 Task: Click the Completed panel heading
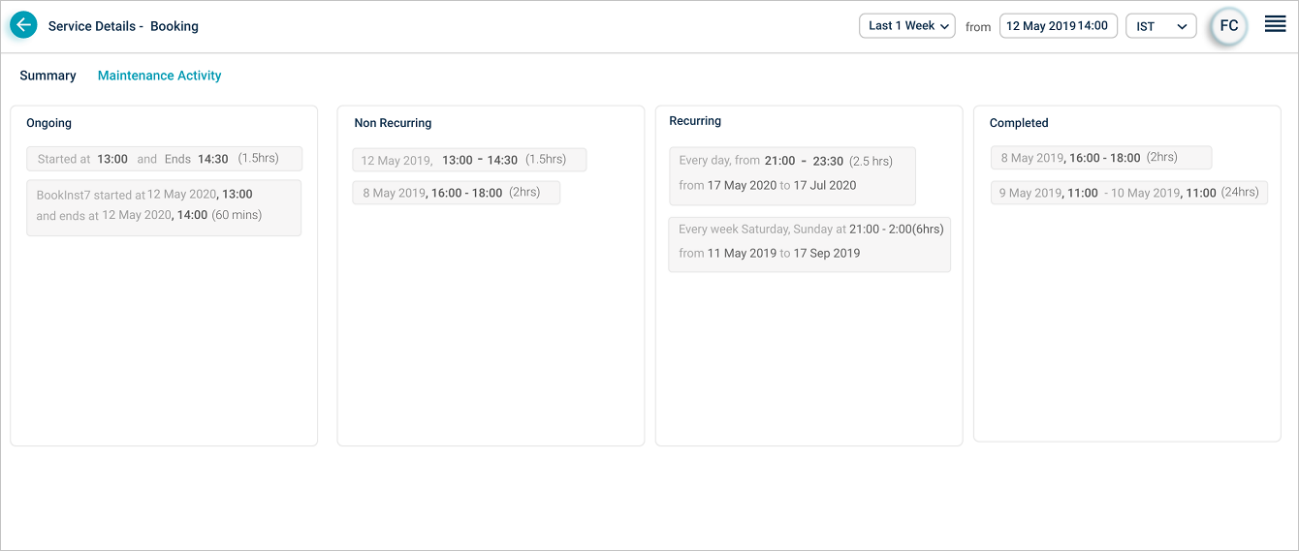pyautogui.click(x=1019, y=123)
